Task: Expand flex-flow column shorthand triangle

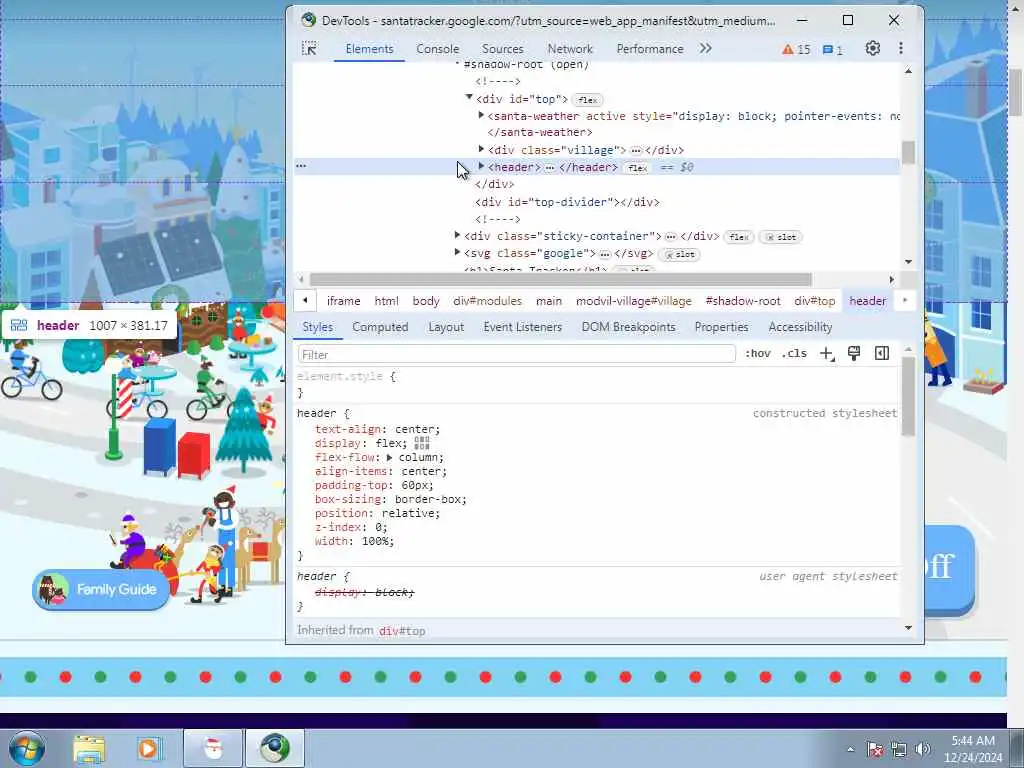Action: pos(389,457)
